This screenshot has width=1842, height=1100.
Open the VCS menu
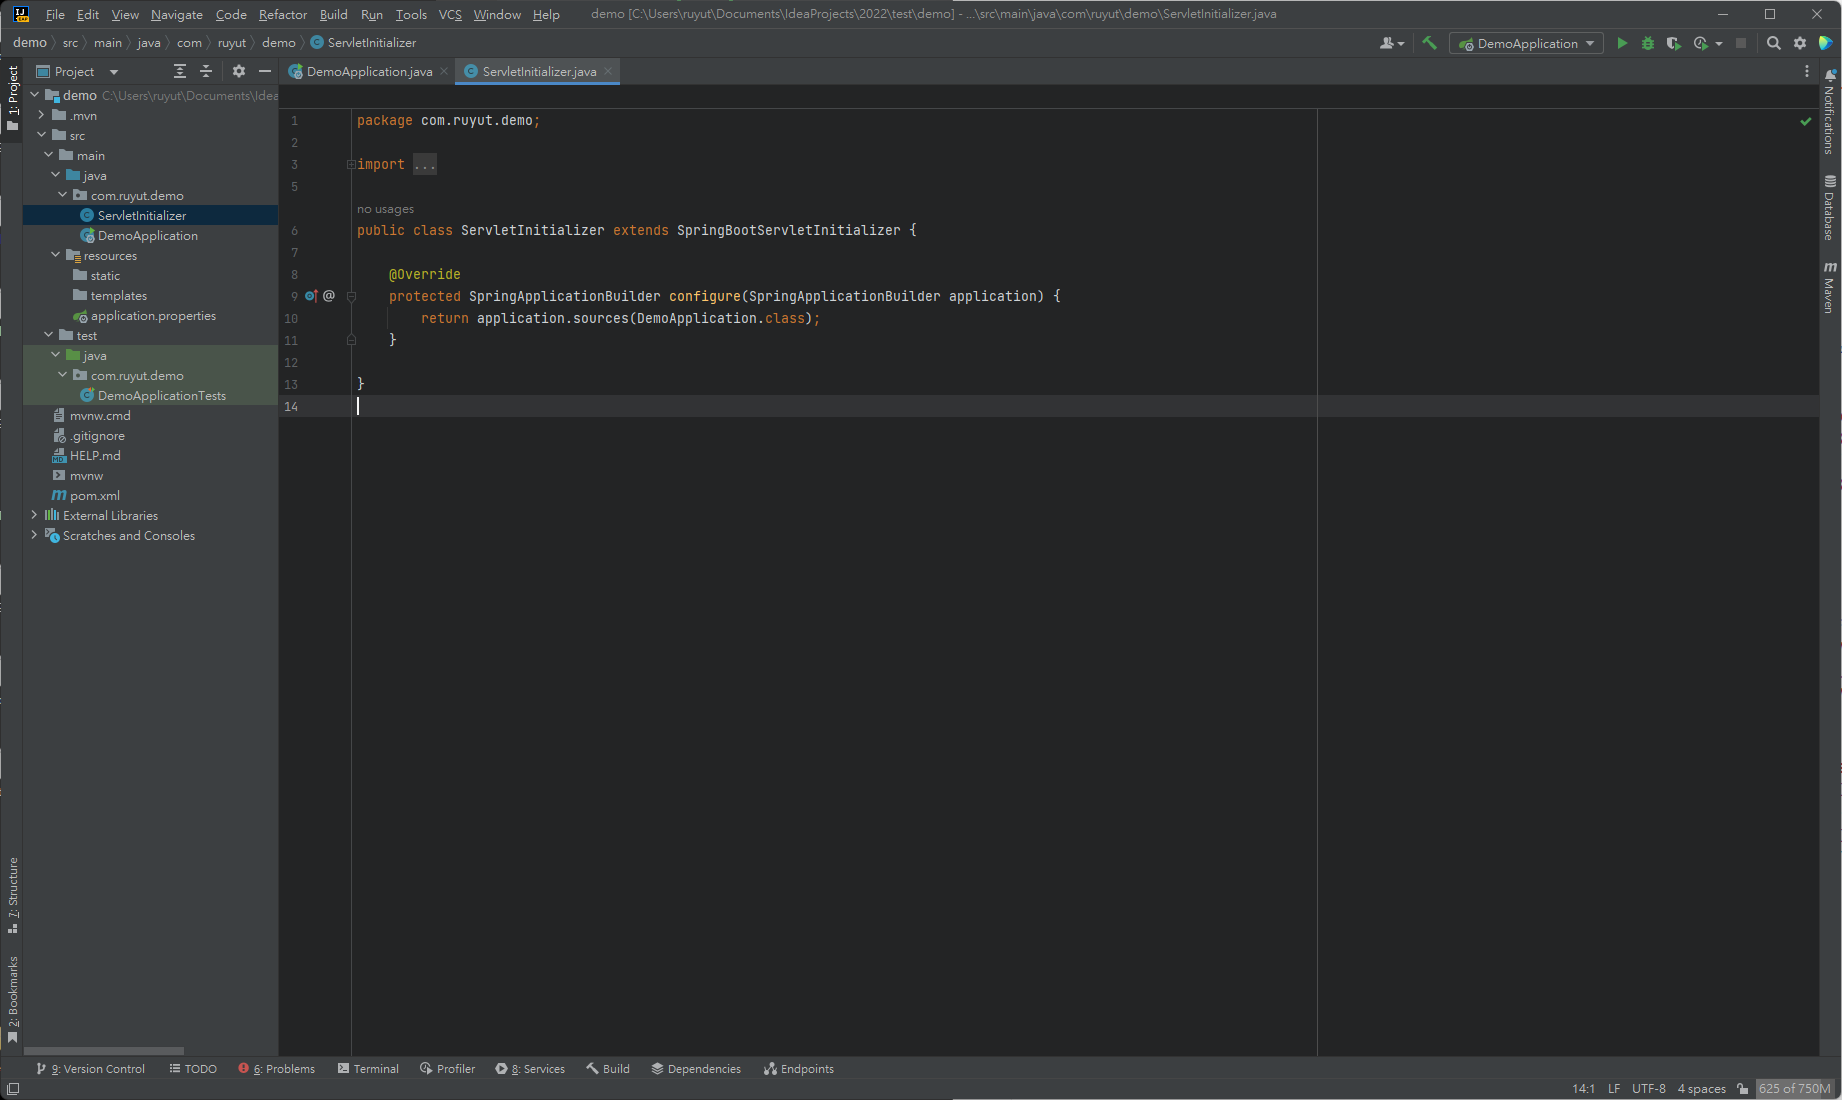pos(450,15)
